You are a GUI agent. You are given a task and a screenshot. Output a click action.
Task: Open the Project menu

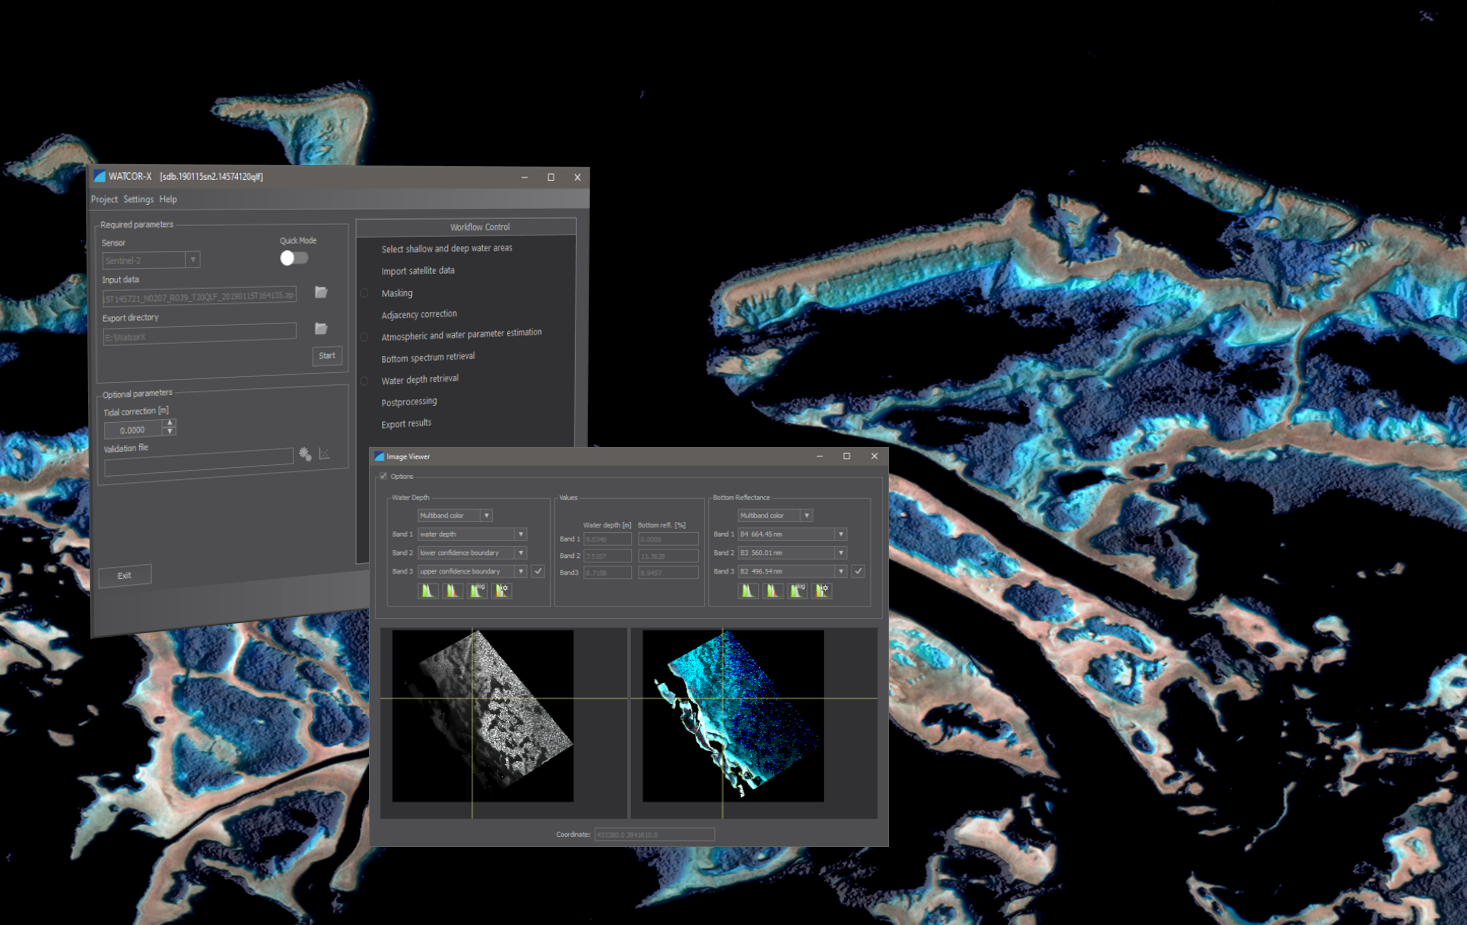[x=104, y=200]
